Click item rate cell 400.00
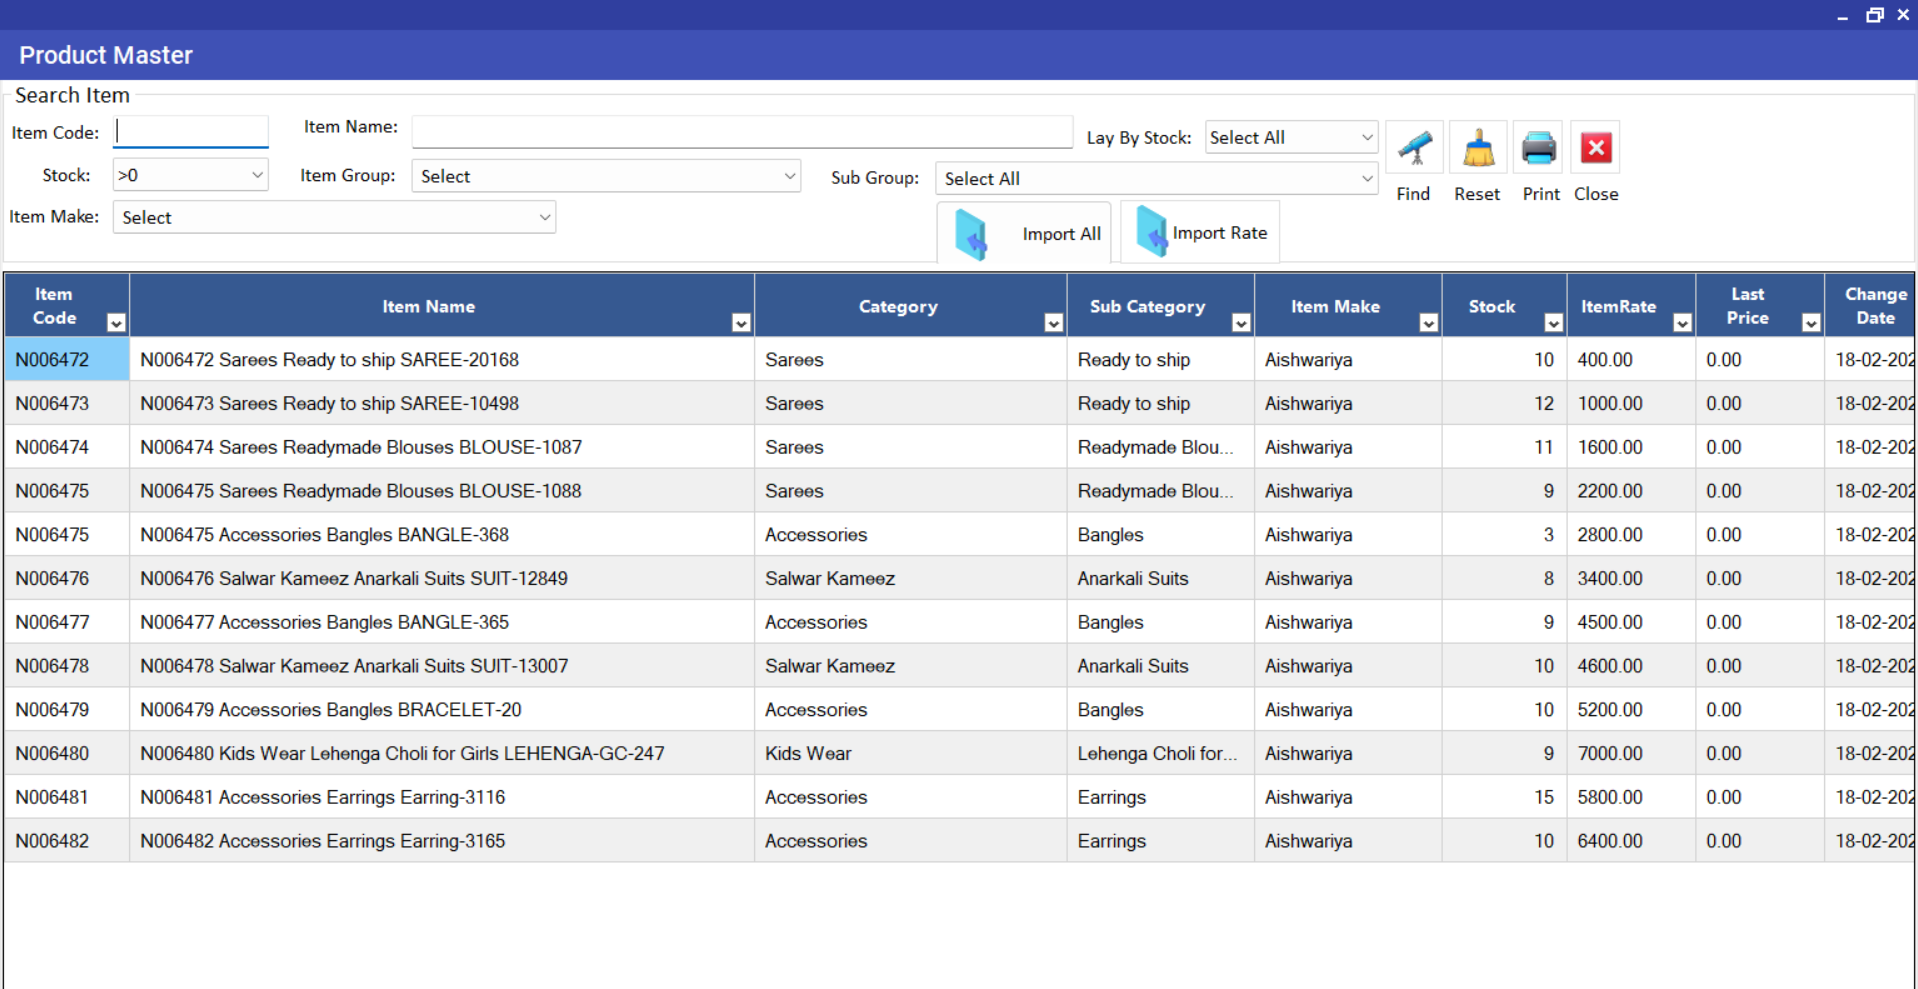This screenshot has height=989, width=1918. point(1631,359)
